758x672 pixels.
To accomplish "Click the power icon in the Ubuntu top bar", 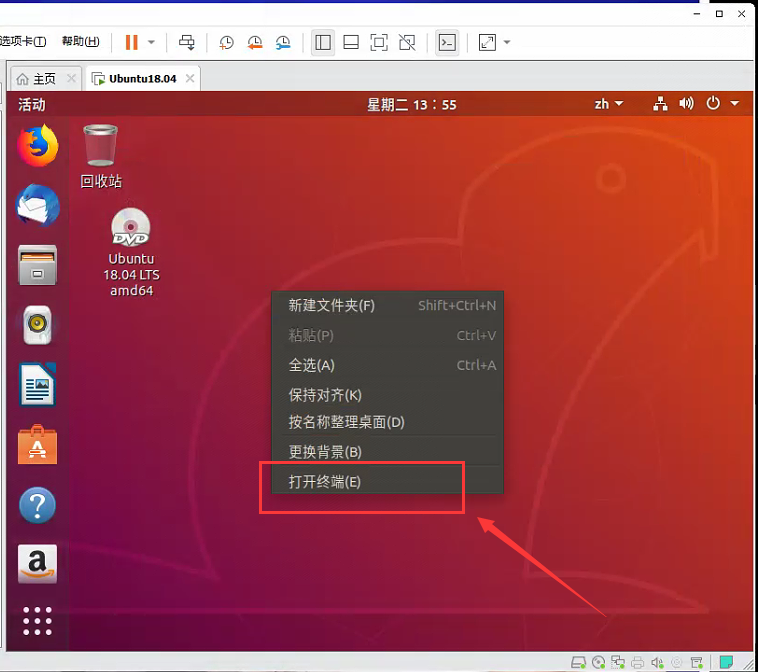I will click(713, 103).
